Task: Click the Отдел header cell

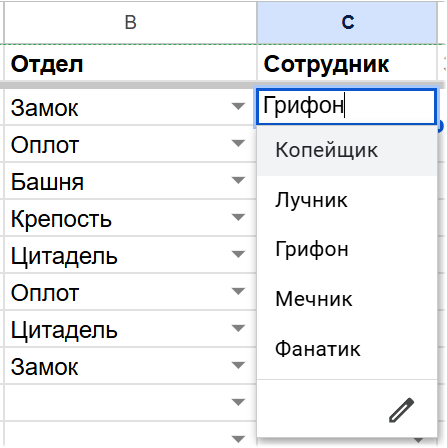Action: (130, 63)
